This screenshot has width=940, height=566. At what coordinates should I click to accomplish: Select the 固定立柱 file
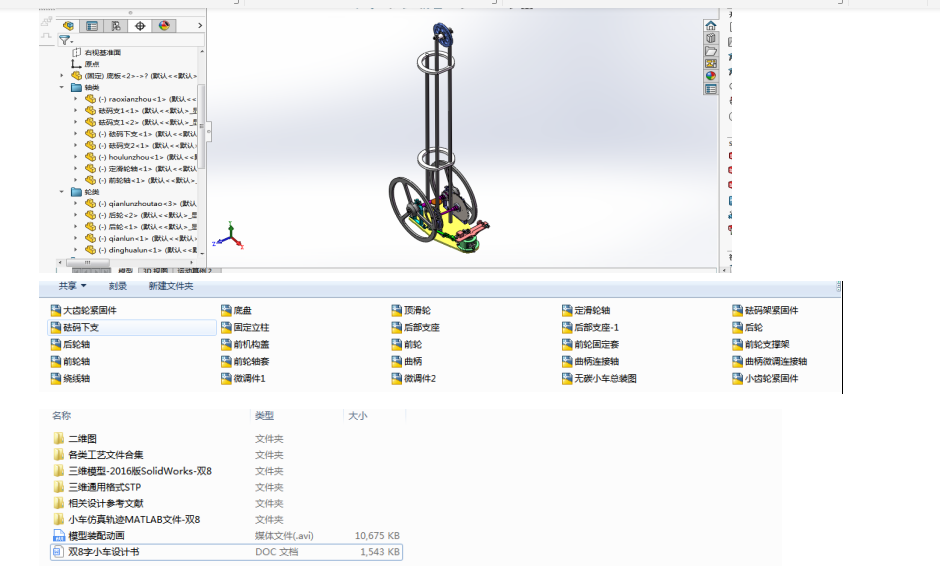click(245, 327)
